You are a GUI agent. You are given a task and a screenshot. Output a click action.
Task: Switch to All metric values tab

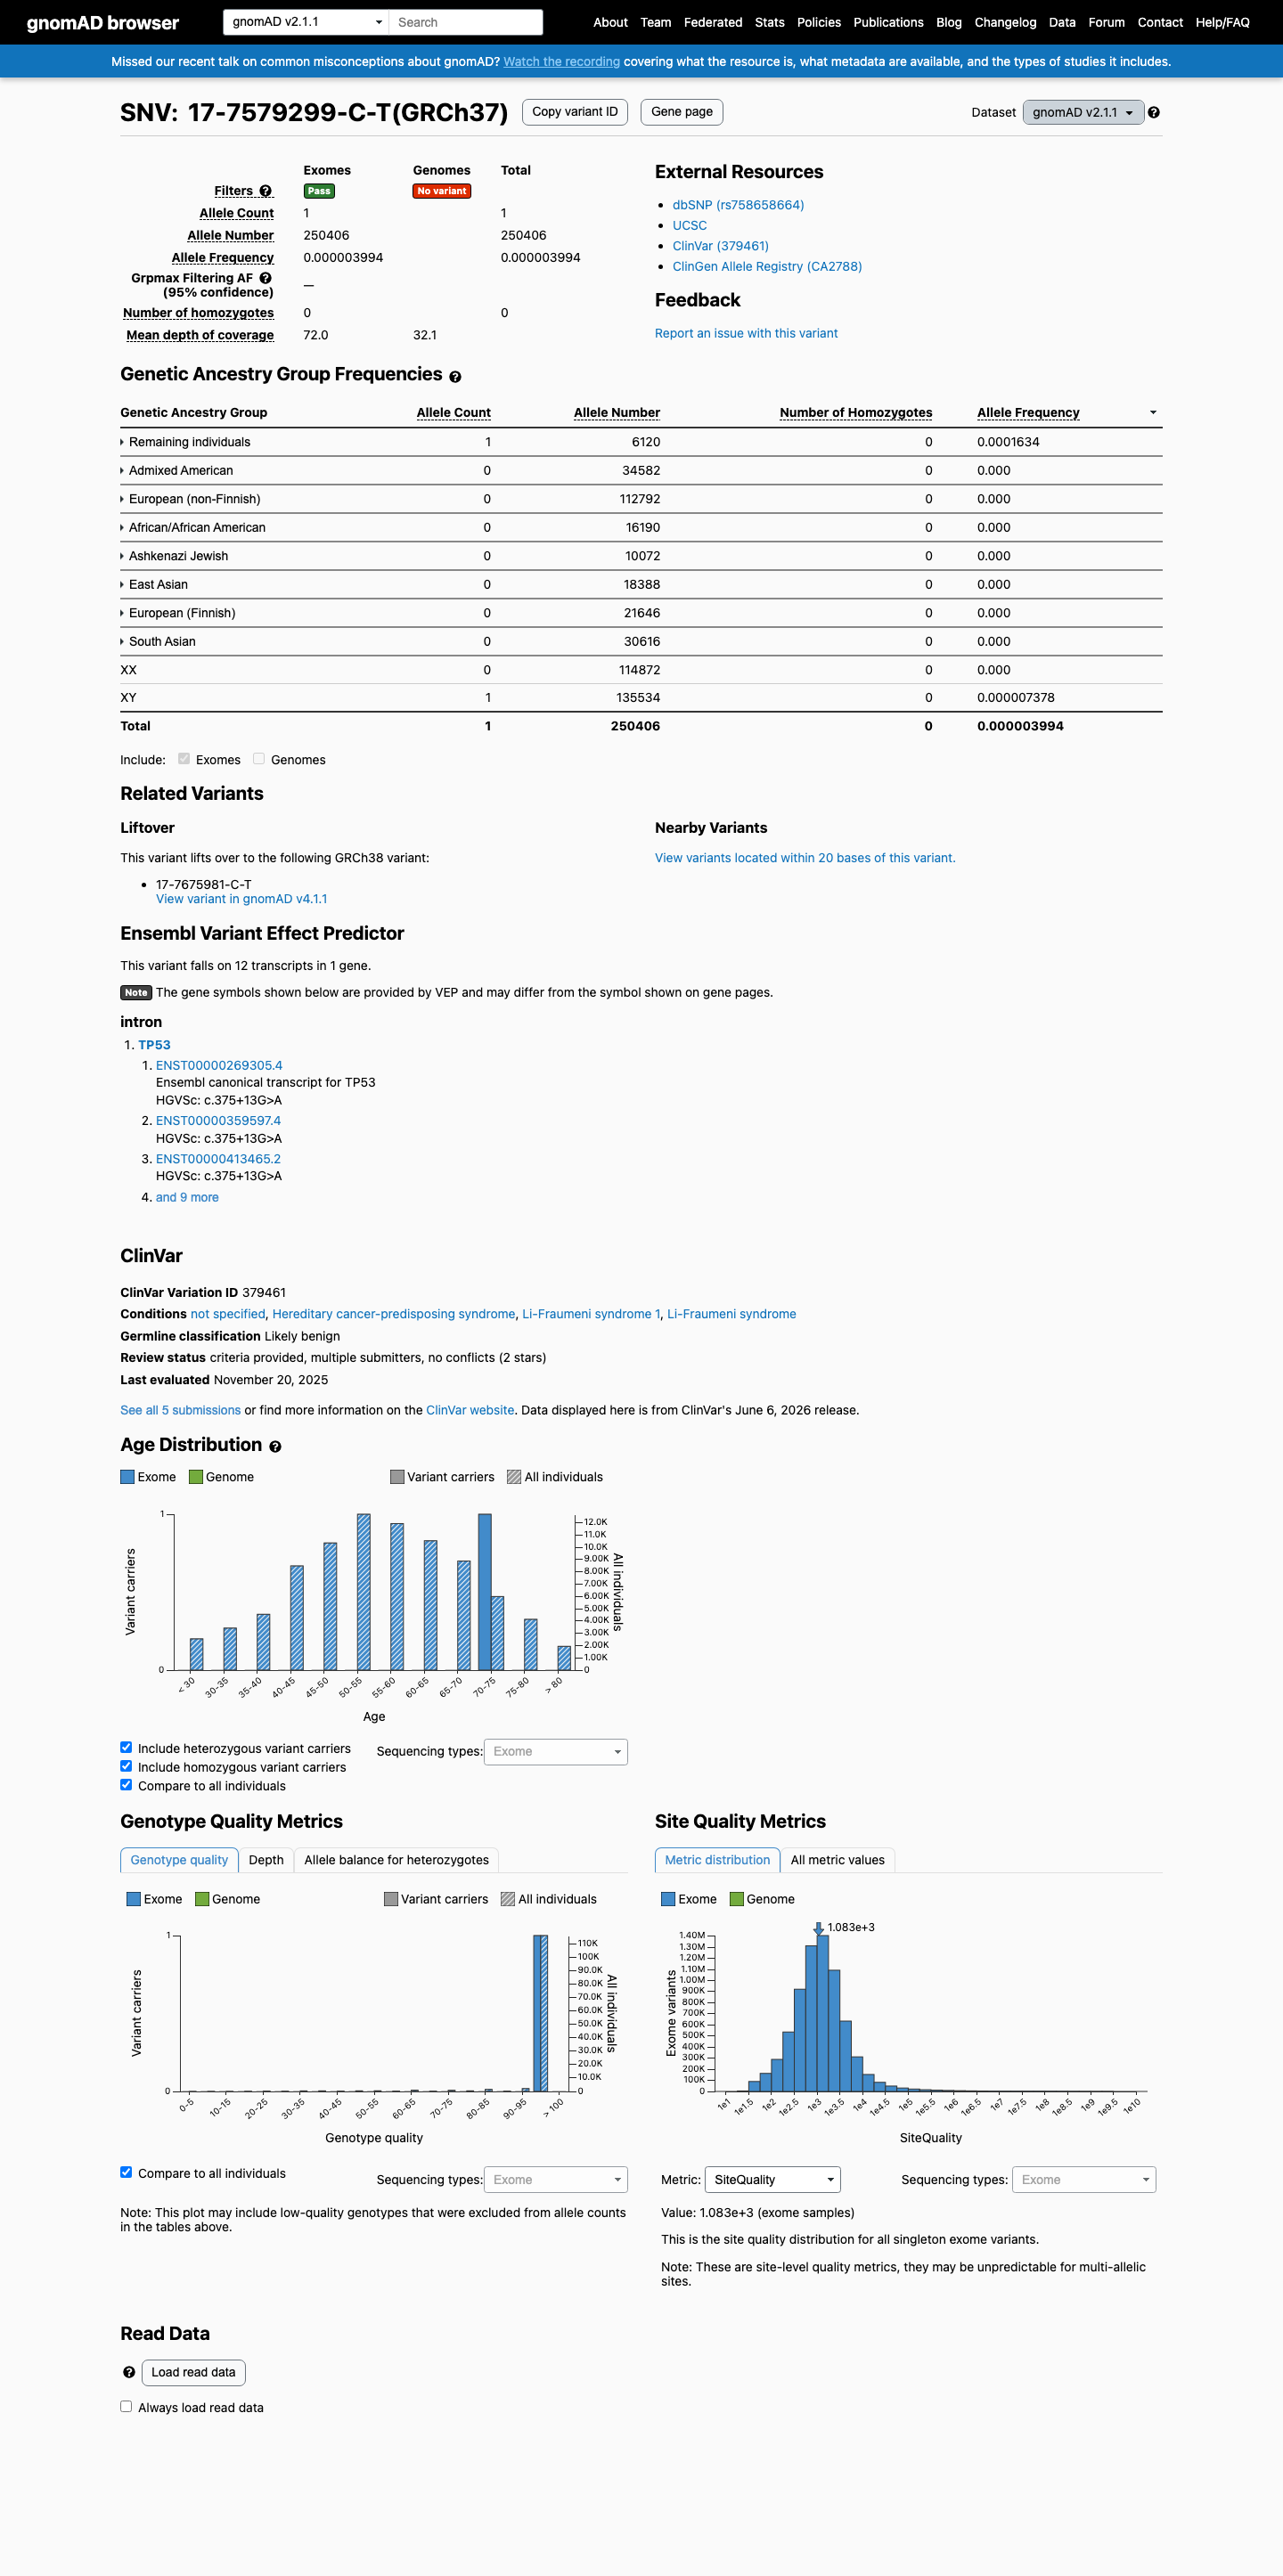(837, 1860)
